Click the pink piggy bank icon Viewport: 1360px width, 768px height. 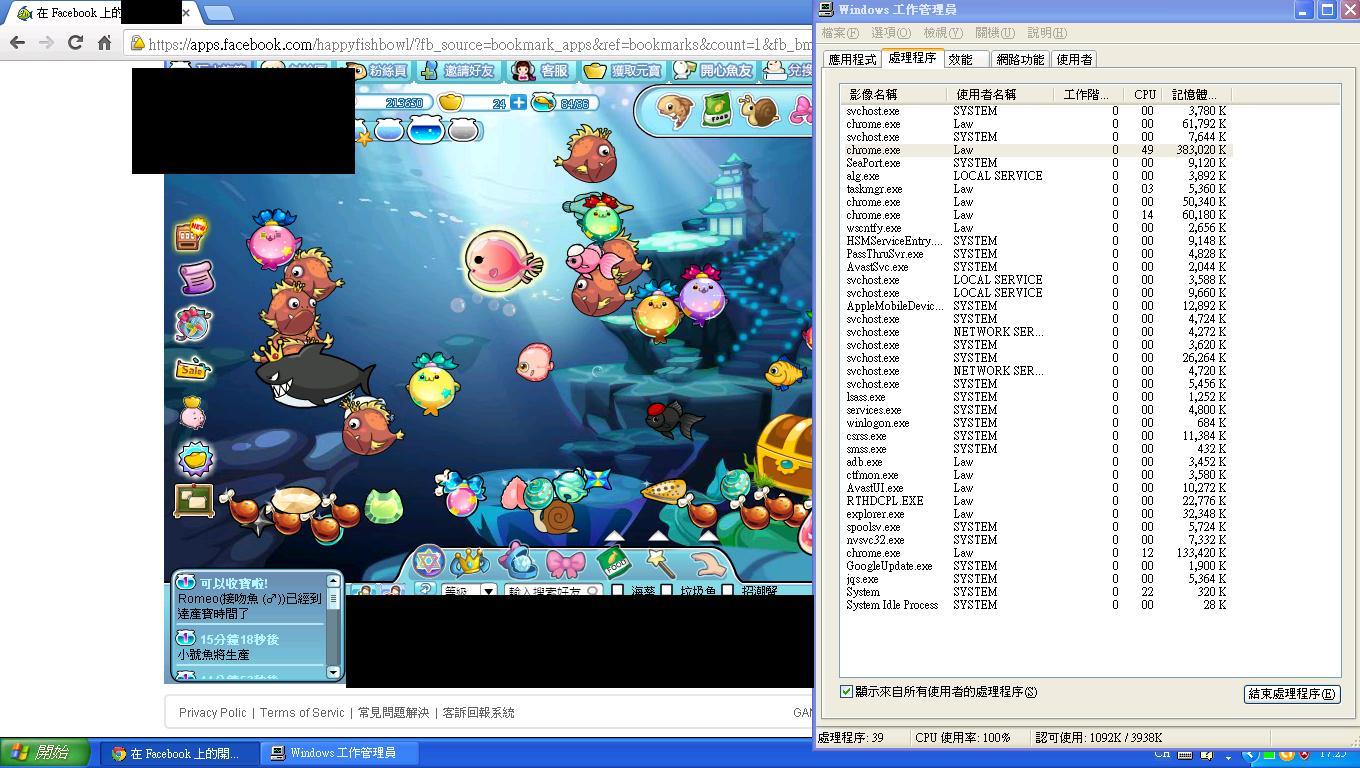[x=192, y=412]
